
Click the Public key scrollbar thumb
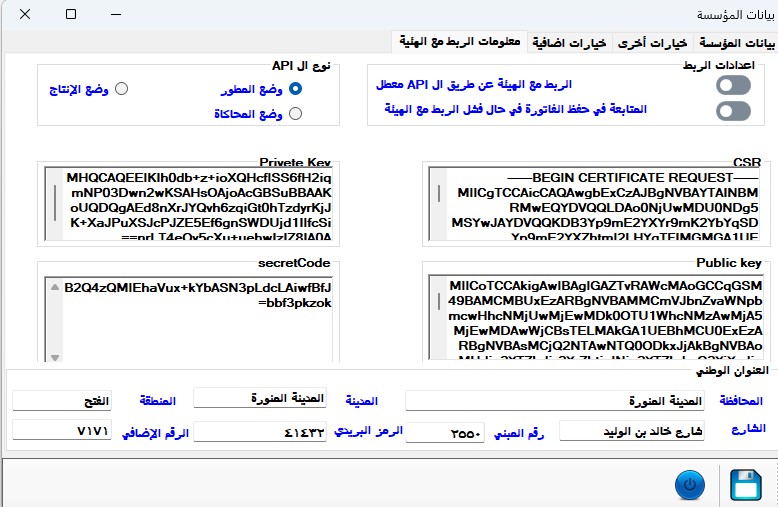(x=439, y=302)
